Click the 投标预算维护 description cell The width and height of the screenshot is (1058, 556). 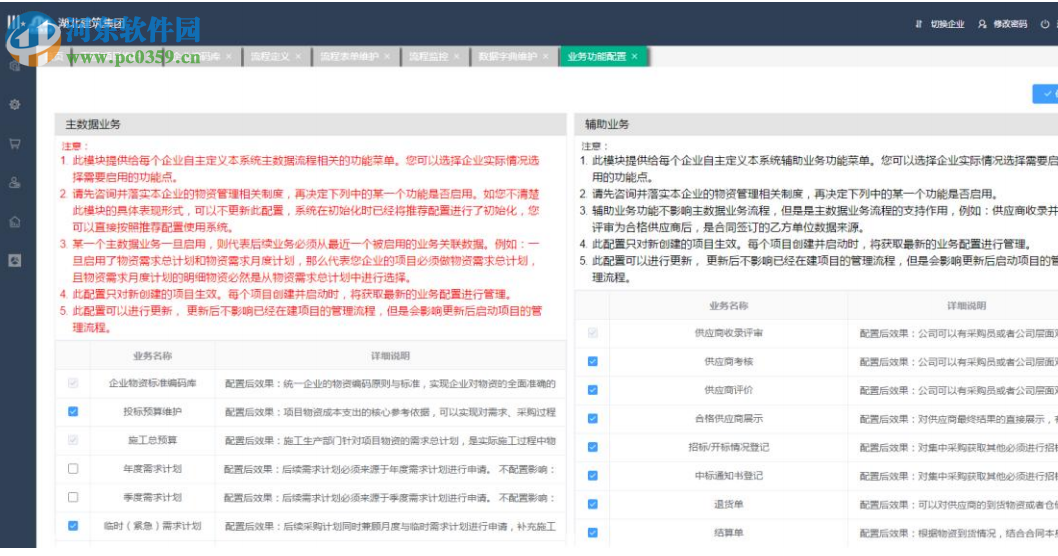(390, 412)
